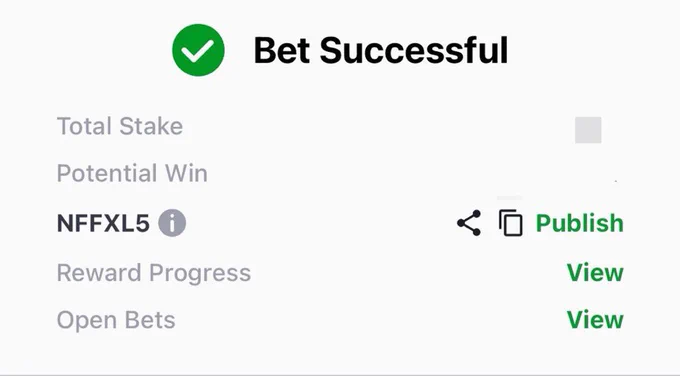Tap the white check inside the green circle

tap(197, 51)
